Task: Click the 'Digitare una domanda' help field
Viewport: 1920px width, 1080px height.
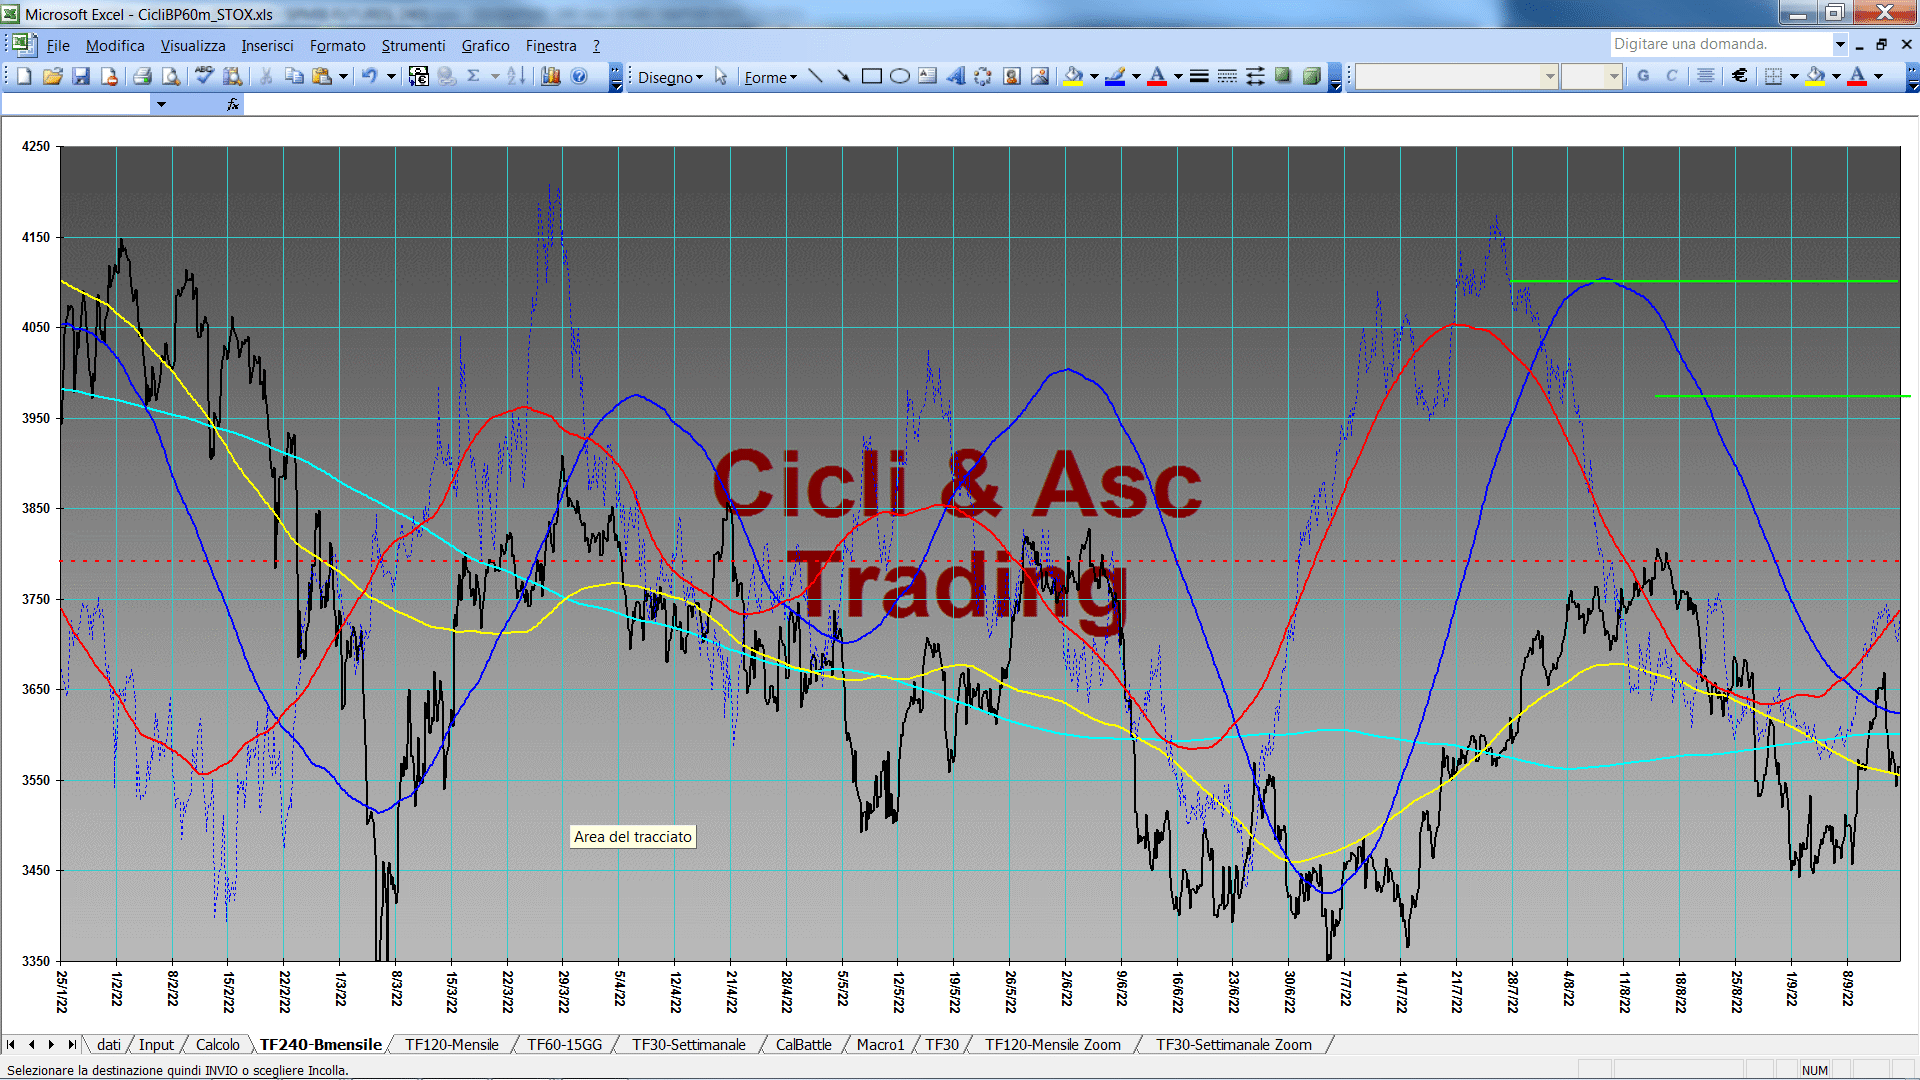Action: pos(1720,44)
